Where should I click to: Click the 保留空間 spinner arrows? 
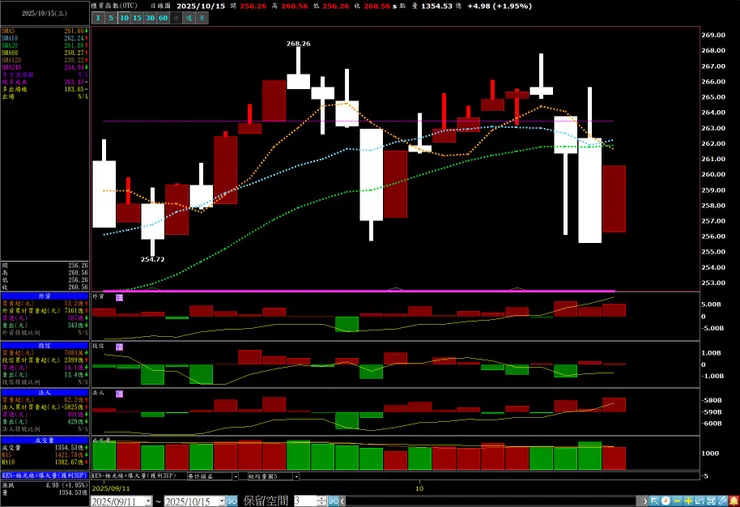(x=322, y=501)
